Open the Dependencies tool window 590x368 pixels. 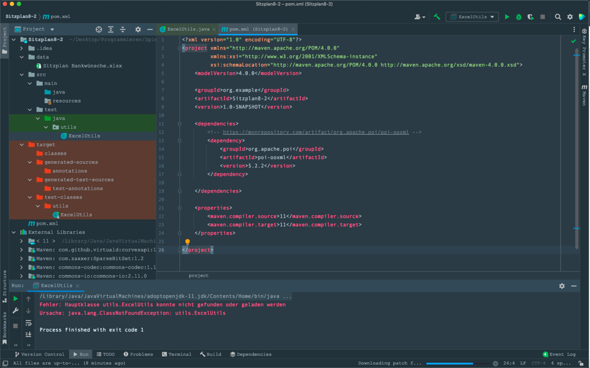(251, 354)
